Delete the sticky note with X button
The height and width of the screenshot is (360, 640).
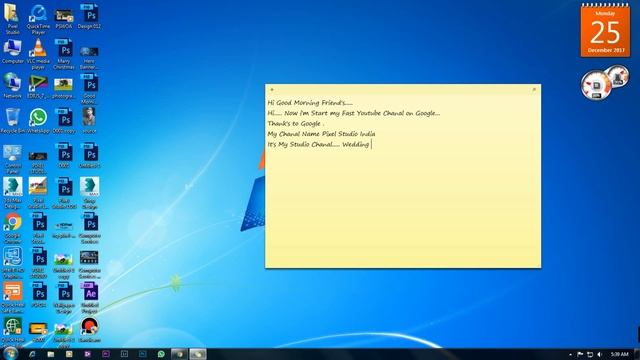(534, 89)
